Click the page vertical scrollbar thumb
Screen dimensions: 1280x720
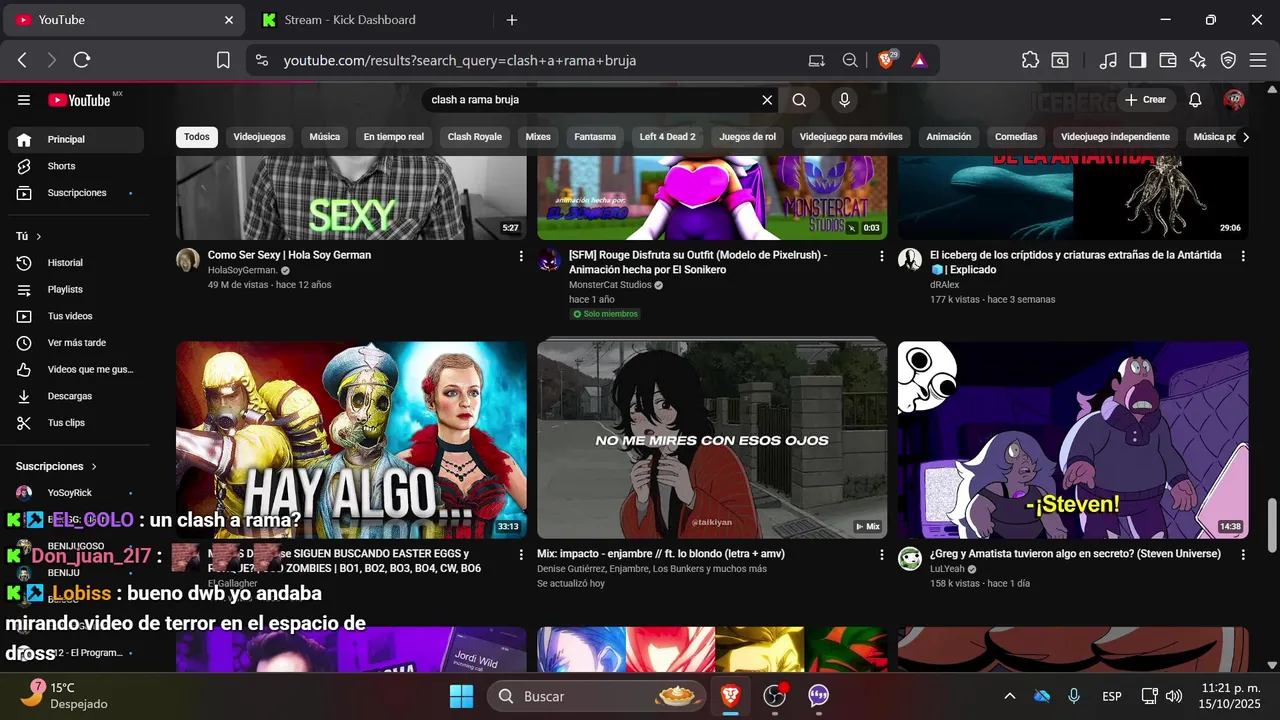point(1272,523)
